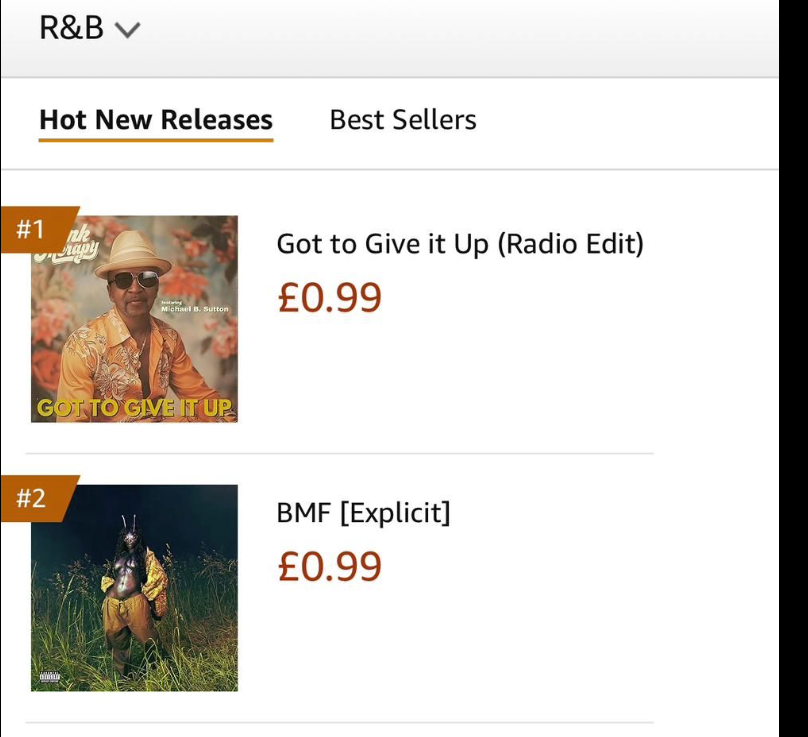Click the underline indicator below Hot New Releases

pyautogui.click(x=154, y=141)
